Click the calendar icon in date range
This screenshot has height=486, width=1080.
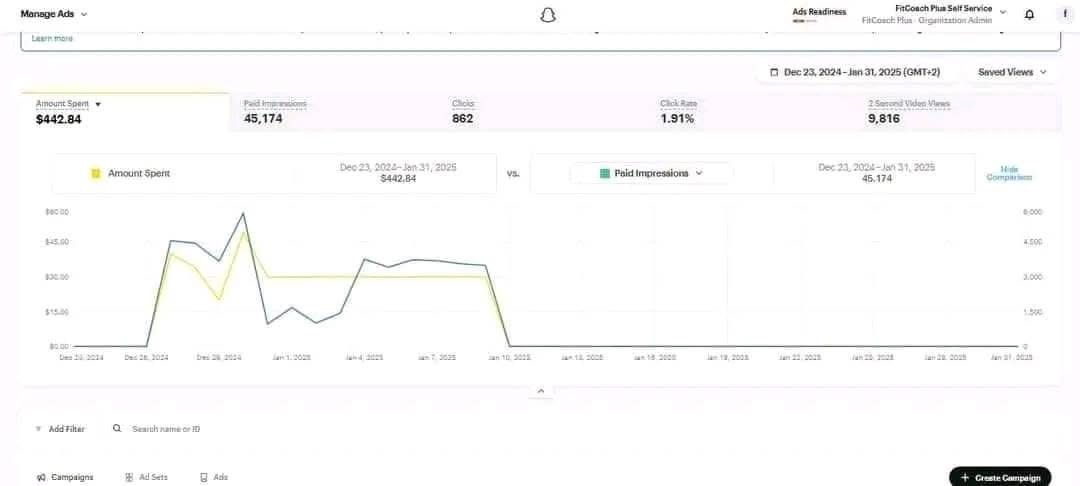[x=774, y=72]
